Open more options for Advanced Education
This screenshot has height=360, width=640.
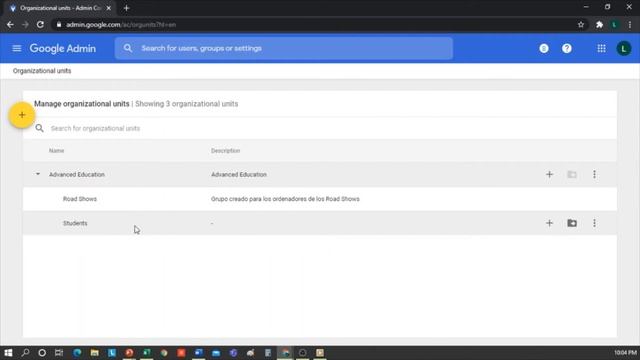pos(594,175)
